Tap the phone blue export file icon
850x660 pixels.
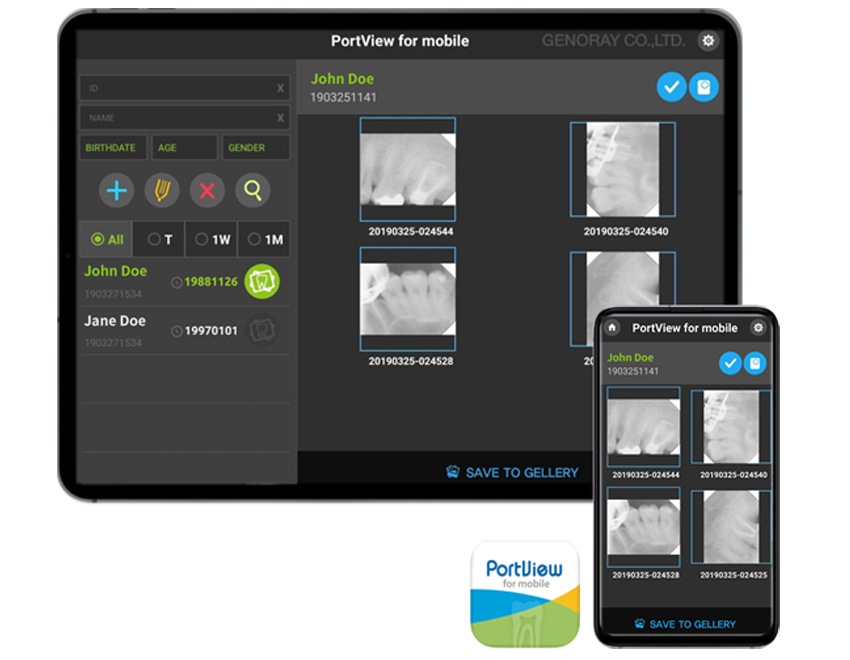[x=755, y=363]
